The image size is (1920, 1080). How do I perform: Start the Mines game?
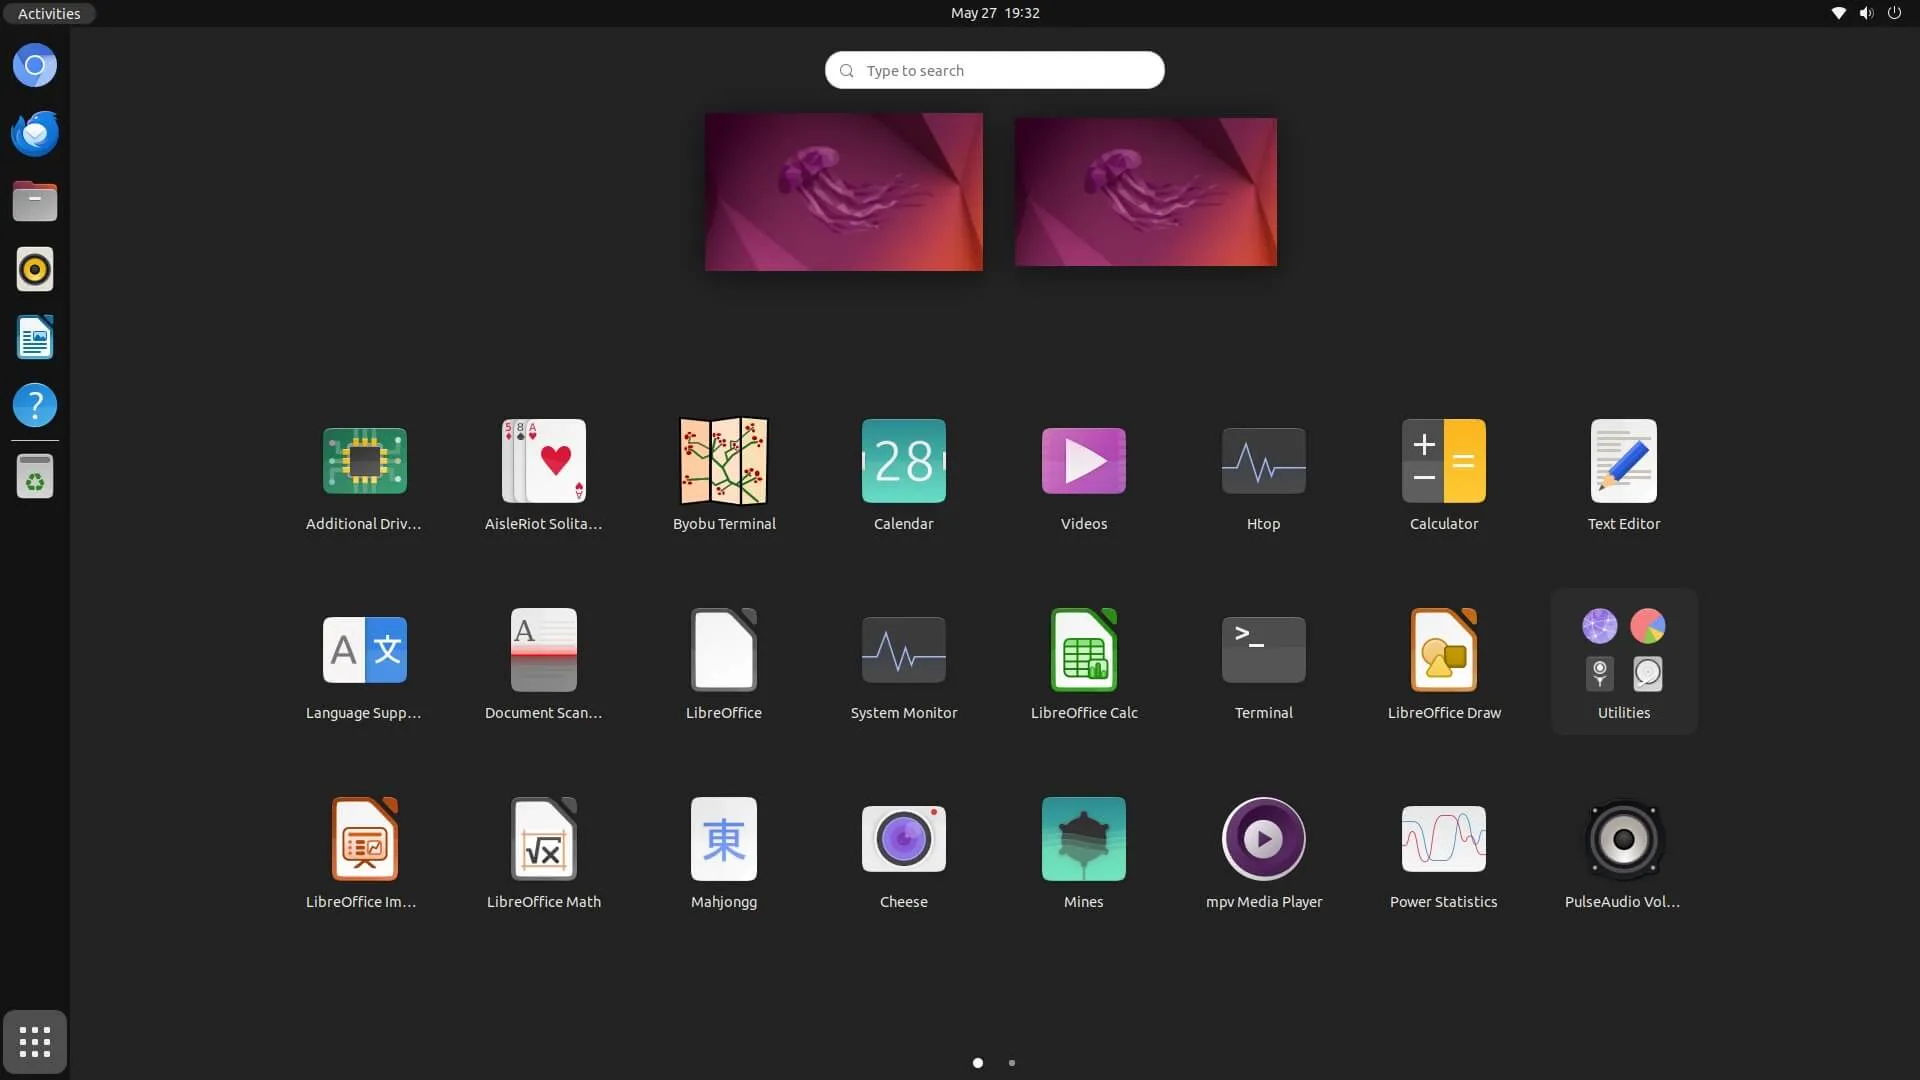(x=1083, y=839)
